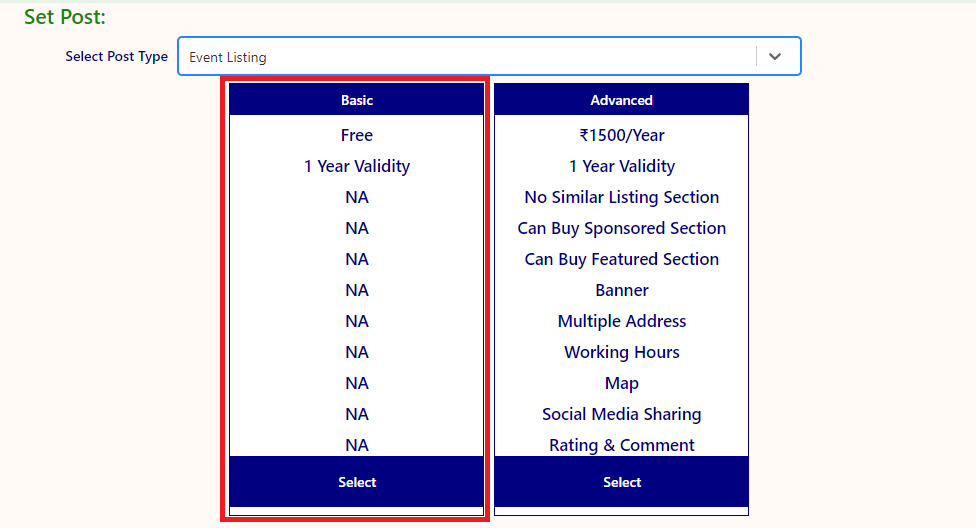Click the Banner feature row
Image resolution: width=976 pixels, height=528 pixels.
[621, 290]
